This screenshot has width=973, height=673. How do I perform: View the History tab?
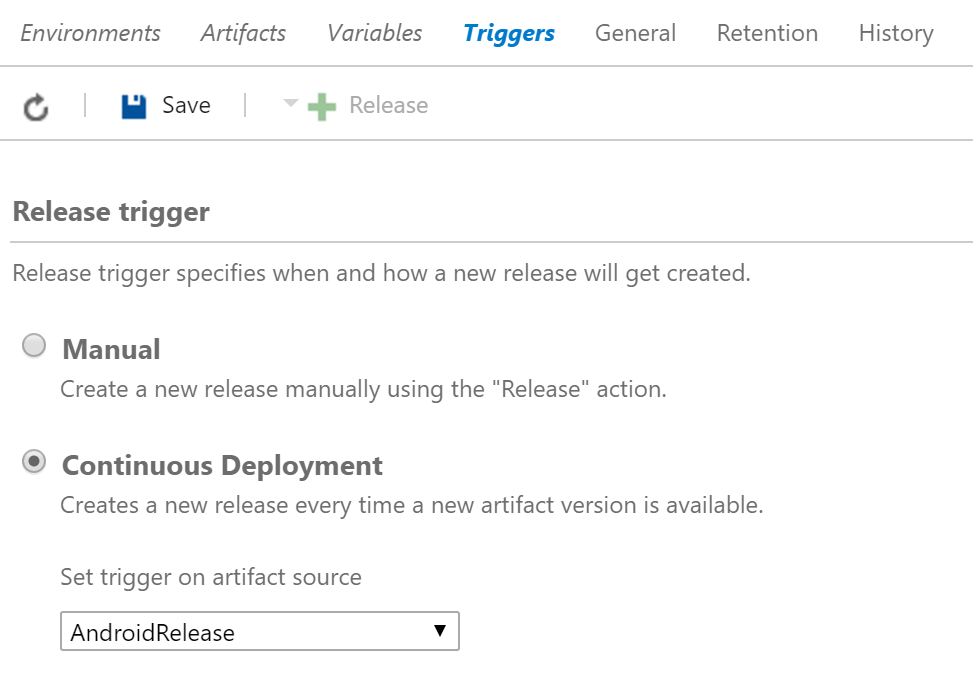(895, 33)
